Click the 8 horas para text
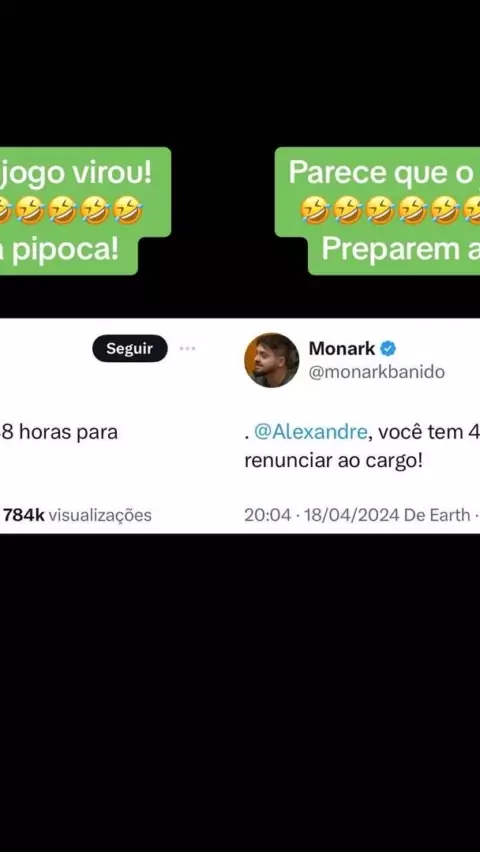This screenshot has height=852, width=480. pos(60,433)
